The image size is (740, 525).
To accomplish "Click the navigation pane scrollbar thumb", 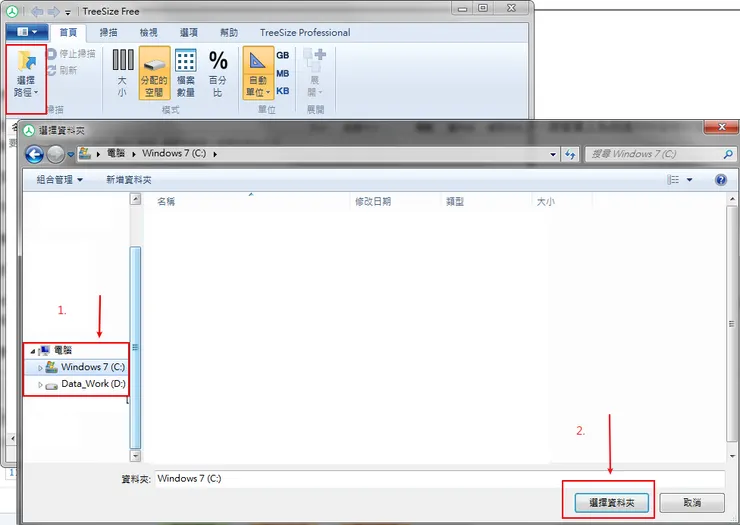I will [x=135, y=347].
